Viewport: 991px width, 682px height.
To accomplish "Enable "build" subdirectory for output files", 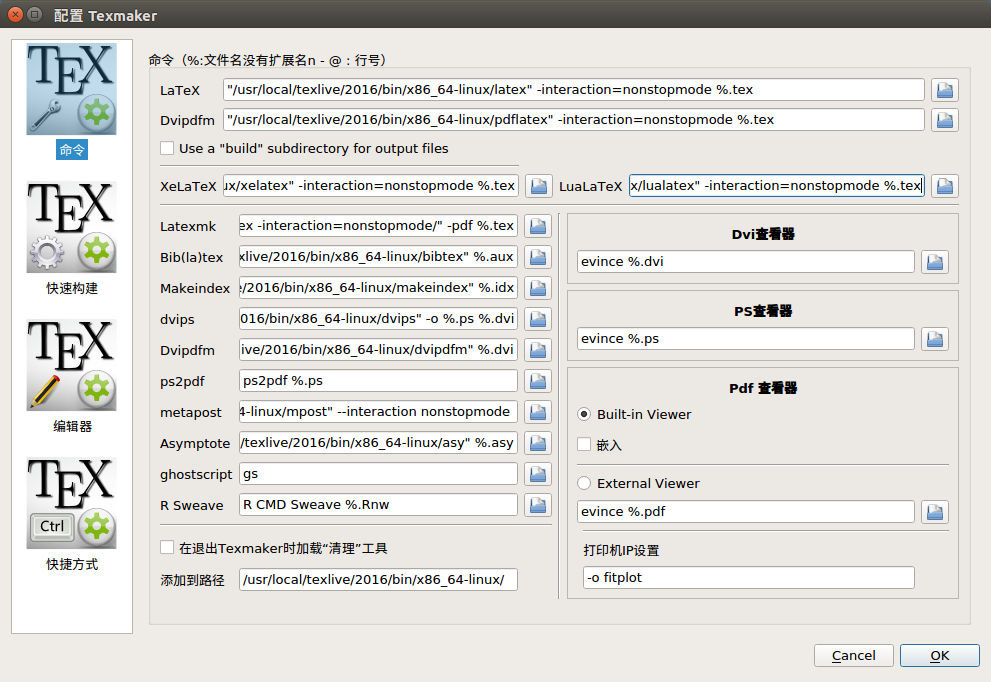I will (167, 148).
